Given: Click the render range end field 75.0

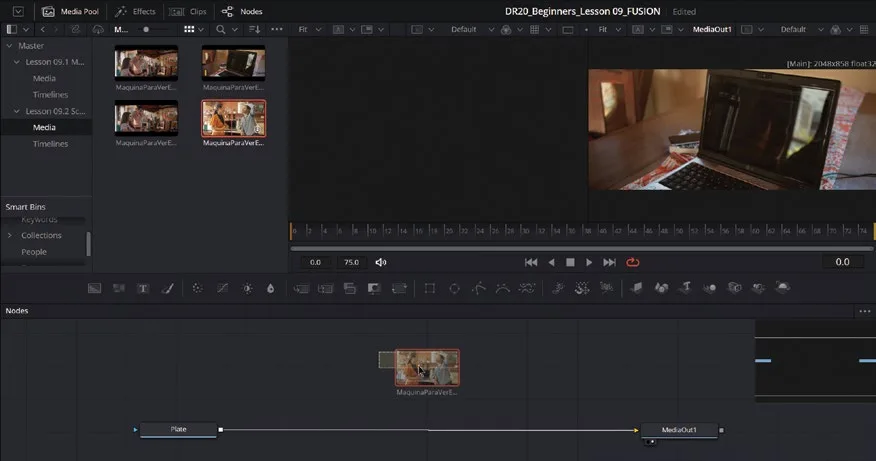Looking at the screenshot, I should coord(351,262).
